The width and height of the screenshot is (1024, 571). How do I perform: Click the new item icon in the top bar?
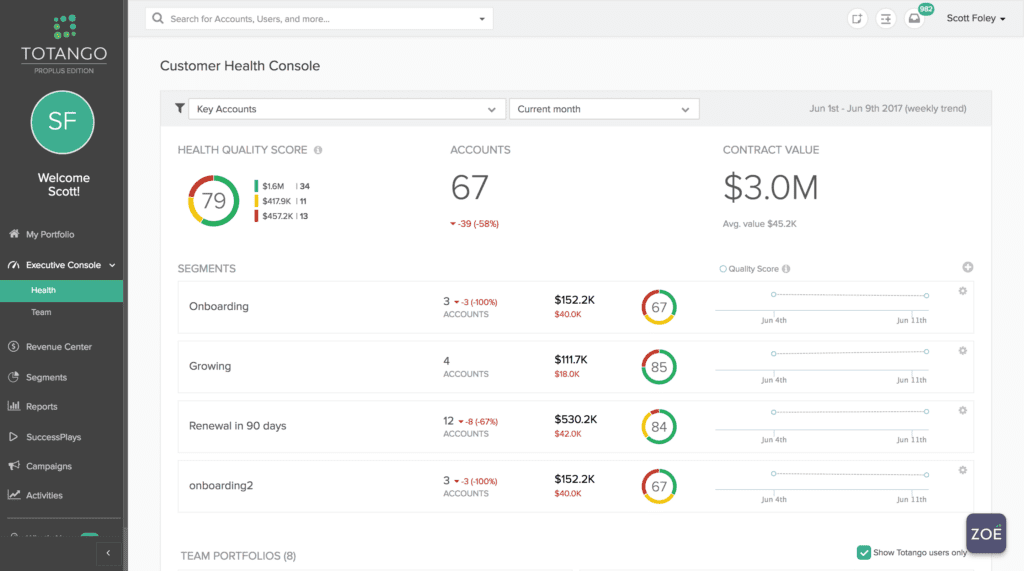tap(857, 19)
